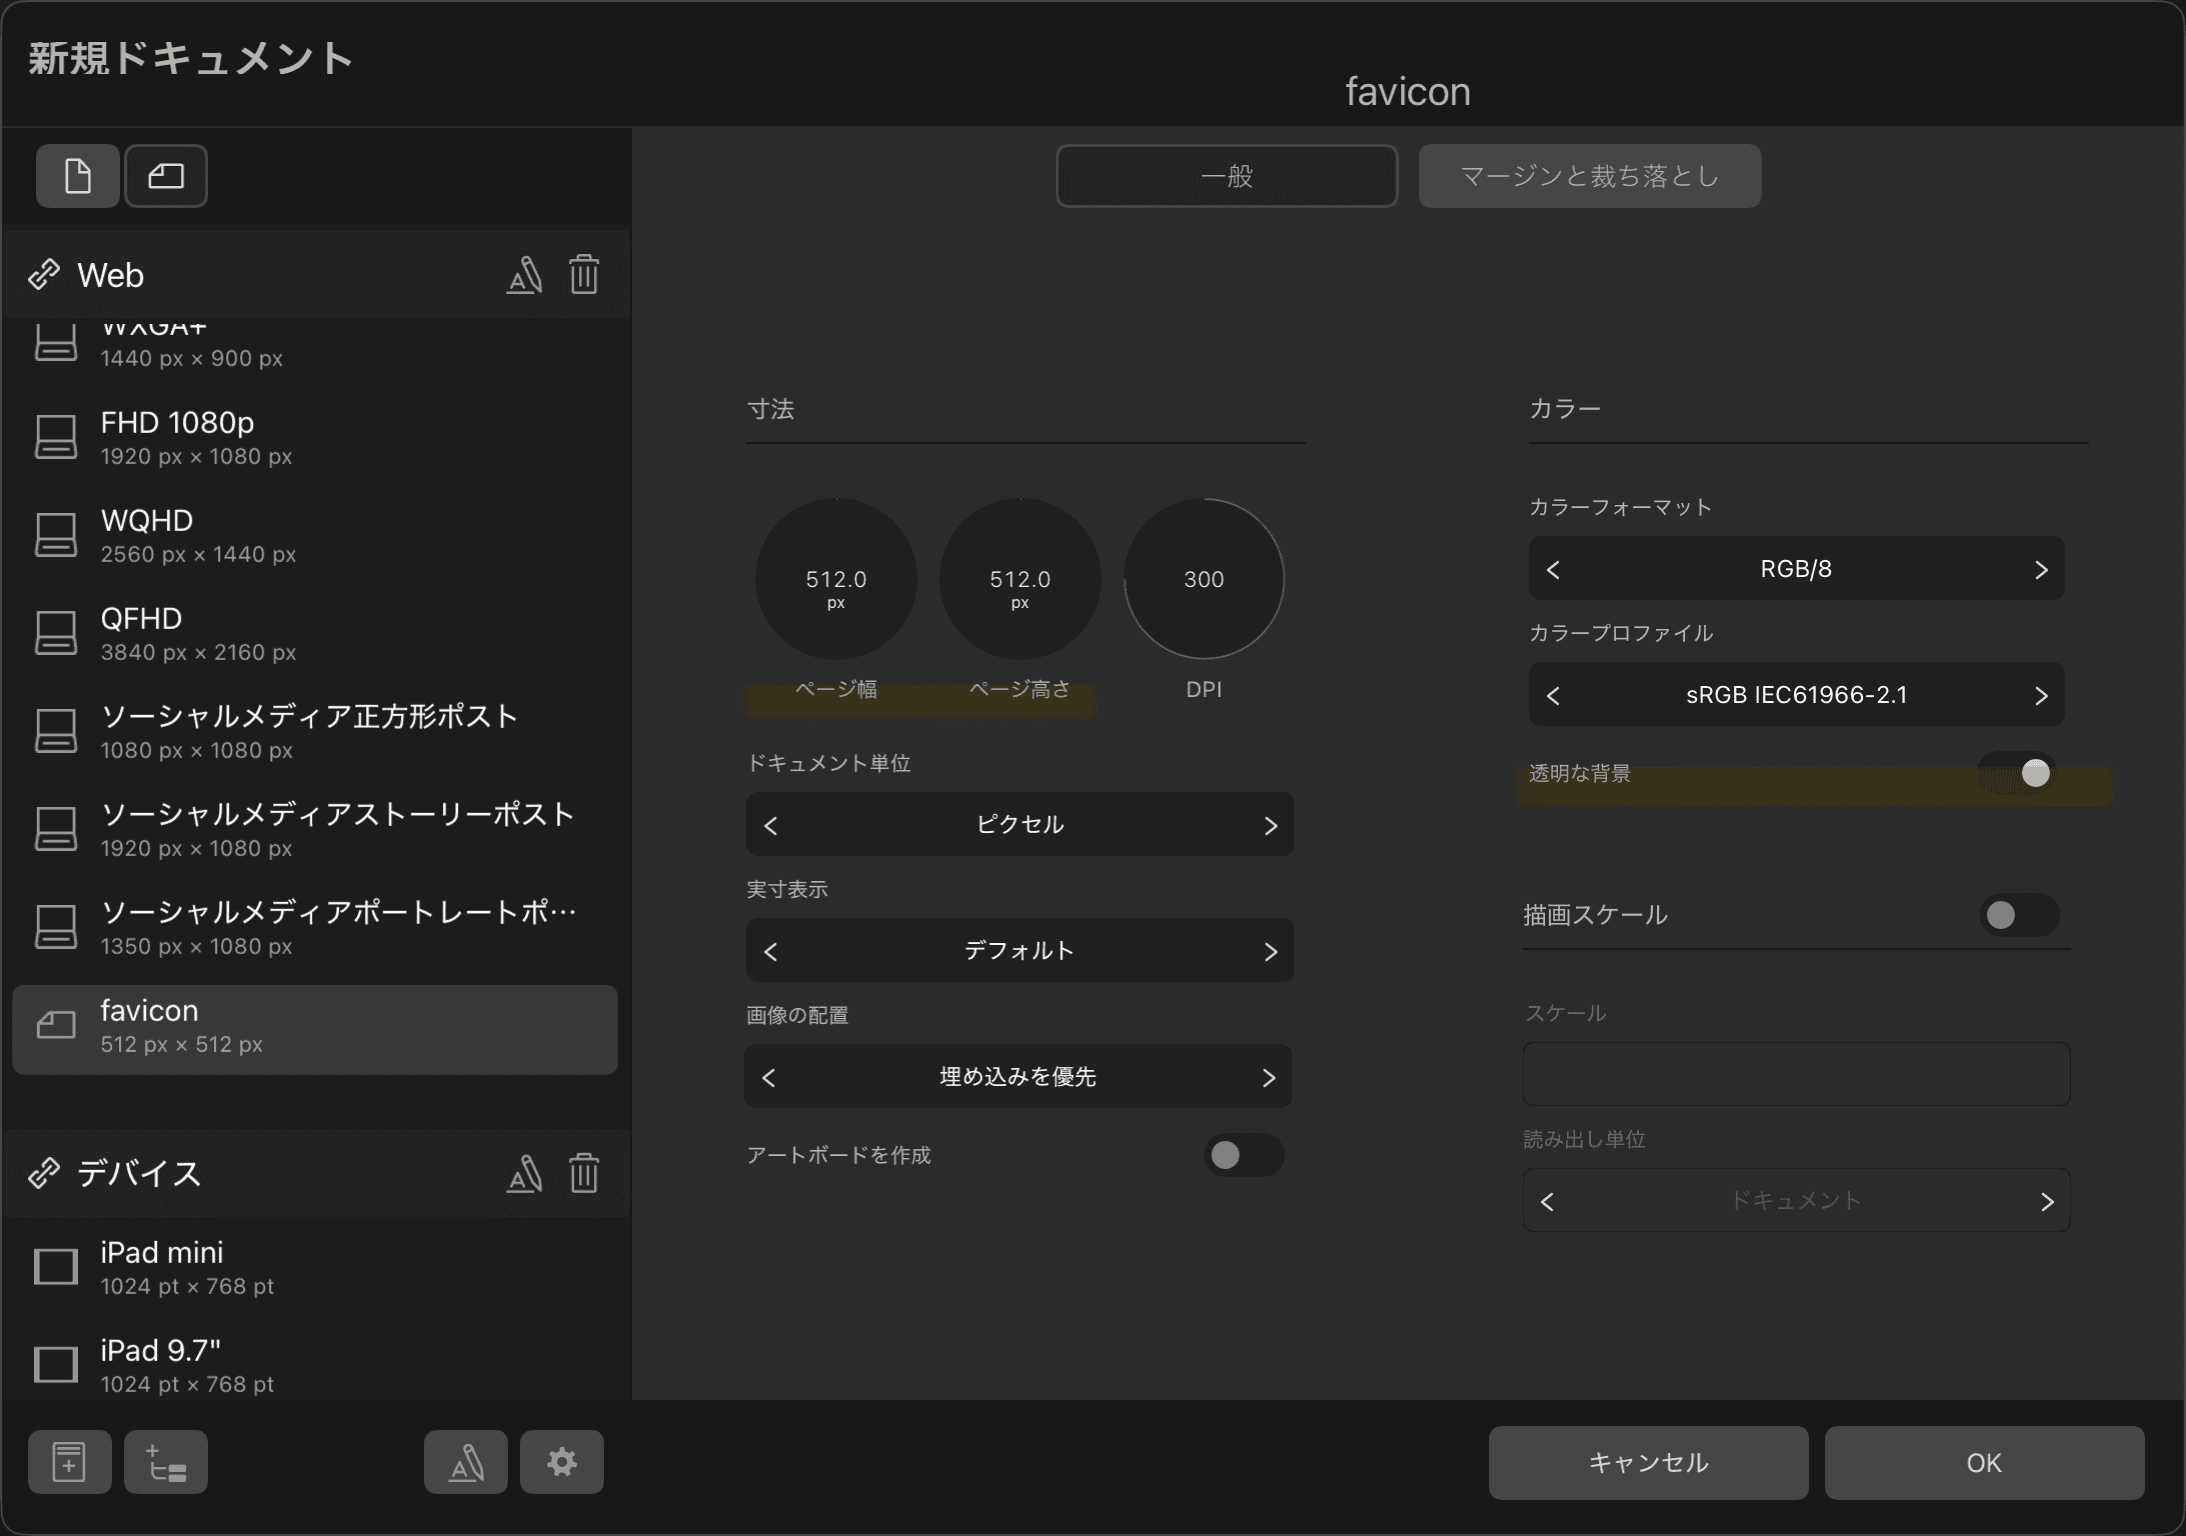Image resolution: width=2186 pixels, height=1536 pixels.
Task: Click previous arrow on 画像の配置 selector
Action: (x=768, y=1077)
